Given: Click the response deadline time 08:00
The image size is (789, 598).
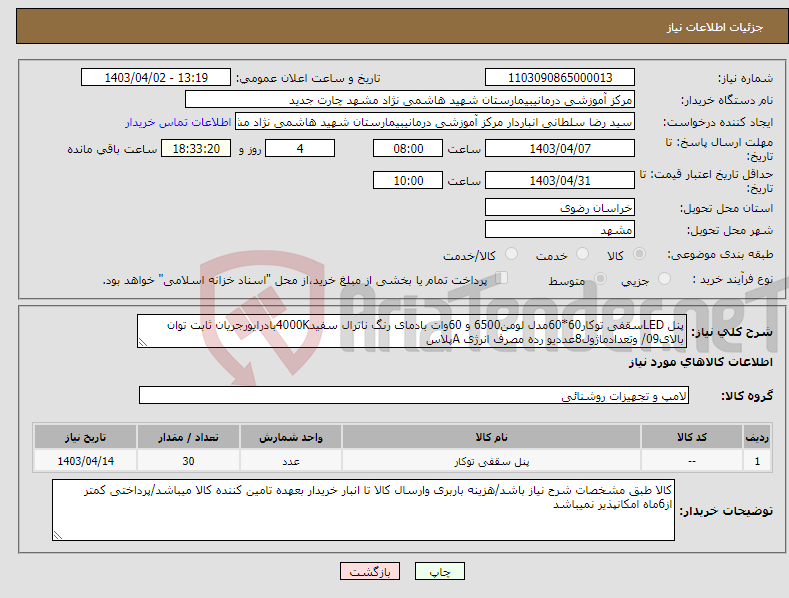Looking at the screenshot, I should pos(408,148).
